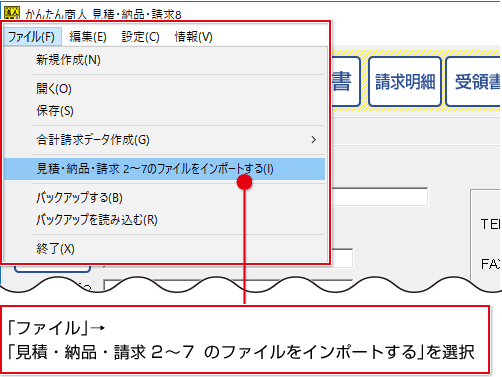This screenshot has height=377, width=502.
Task: Choose 見積・納品・請求 2~7のファイルをインポートする(I)
Action: (165, 169)
